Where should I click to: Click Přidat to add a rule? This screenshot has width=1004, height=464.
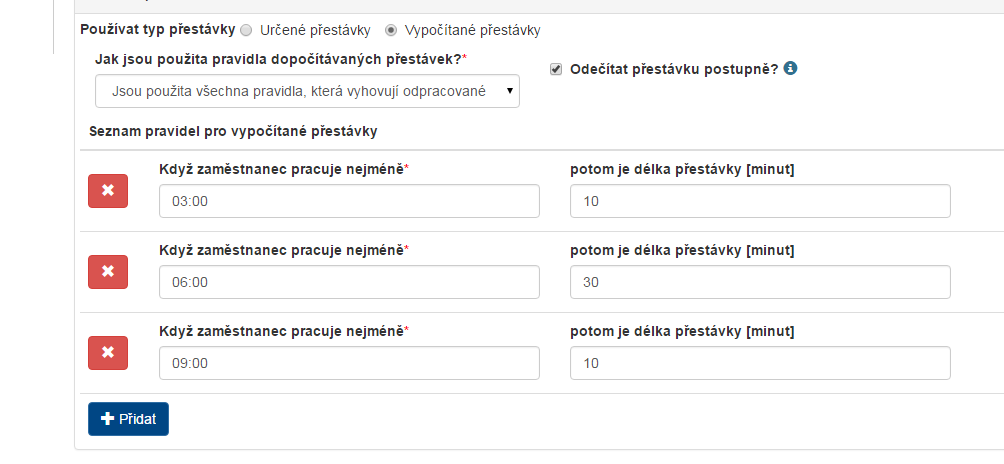(128, 419)
